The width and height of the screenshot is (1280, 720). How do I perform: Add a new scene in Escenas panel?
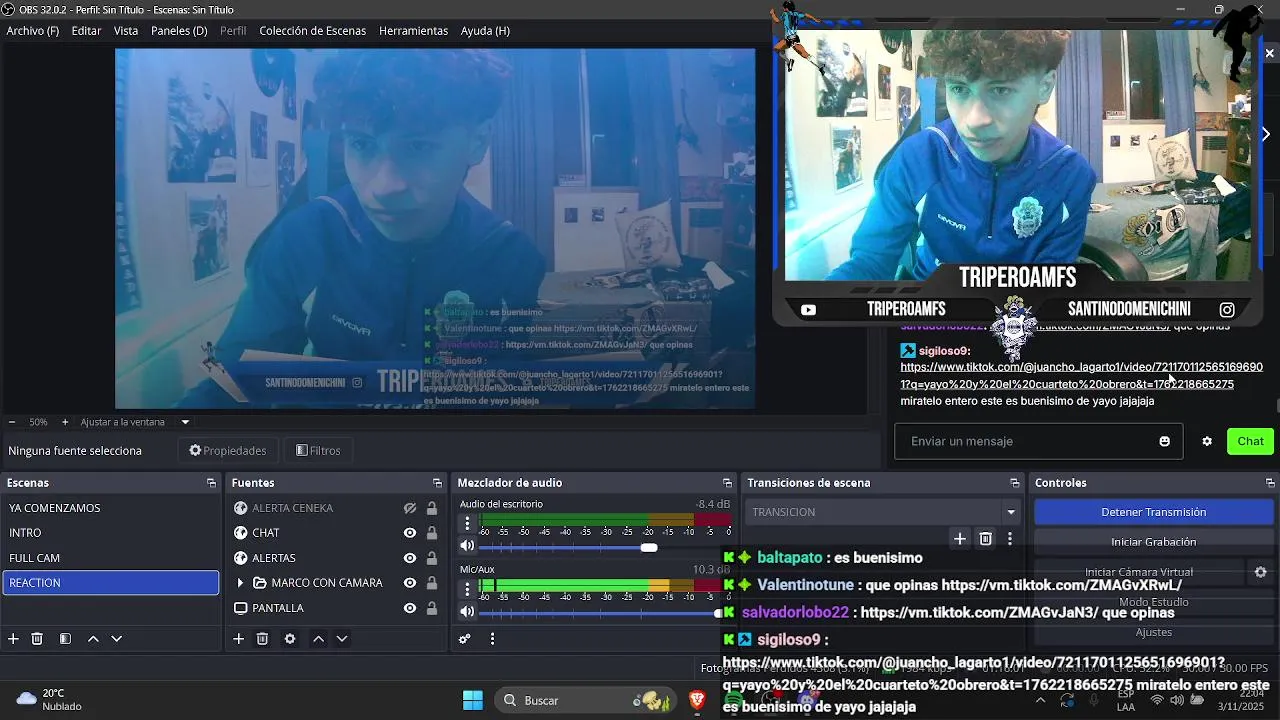pyautogui.click(x=13, y=639)
